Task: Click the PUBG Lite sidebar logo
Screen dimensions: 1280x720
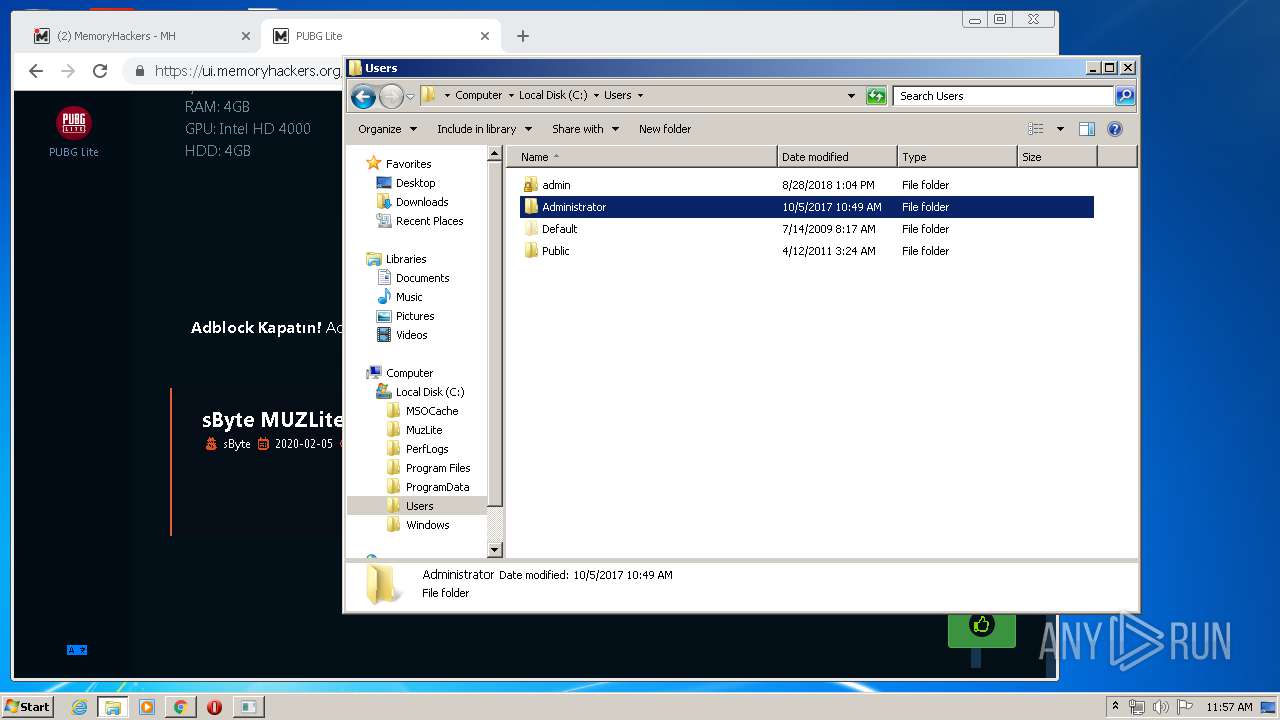Action: pyautogui.click(x=74, y=123)
